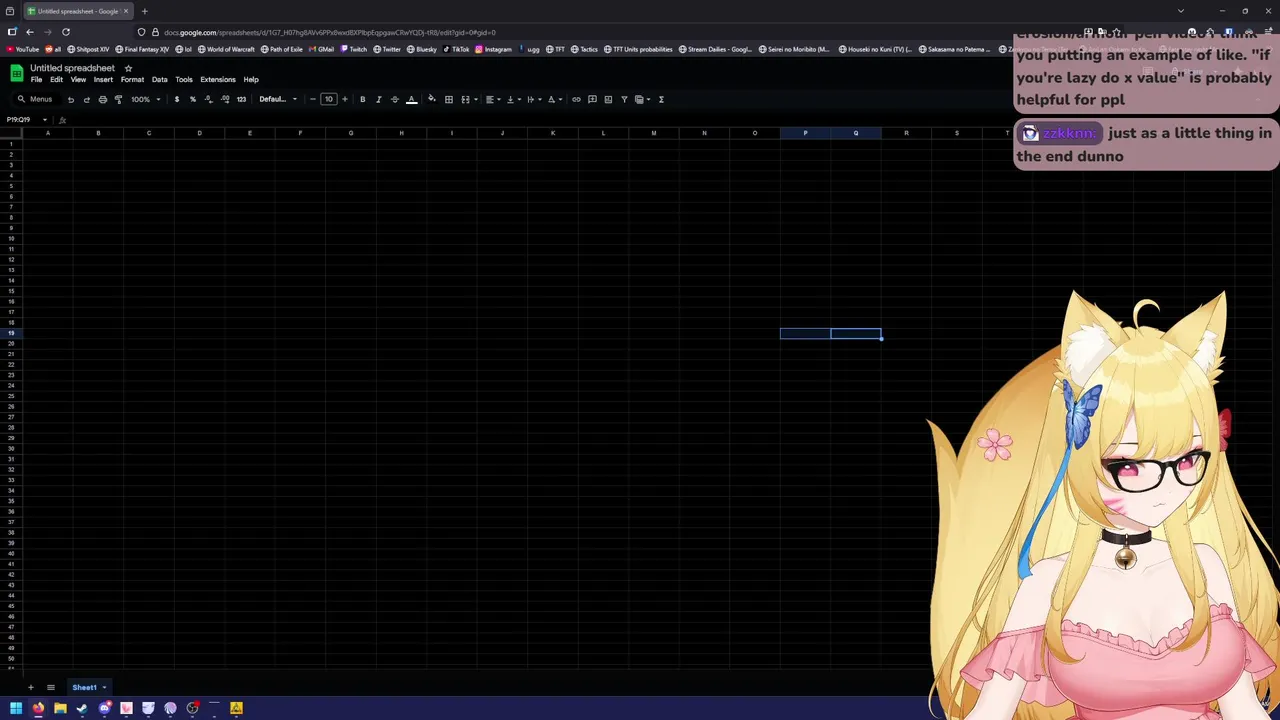Click the Name box showing P19:Q19
The width and height of the screenshot is (1280, 720).
click(20, 120)
